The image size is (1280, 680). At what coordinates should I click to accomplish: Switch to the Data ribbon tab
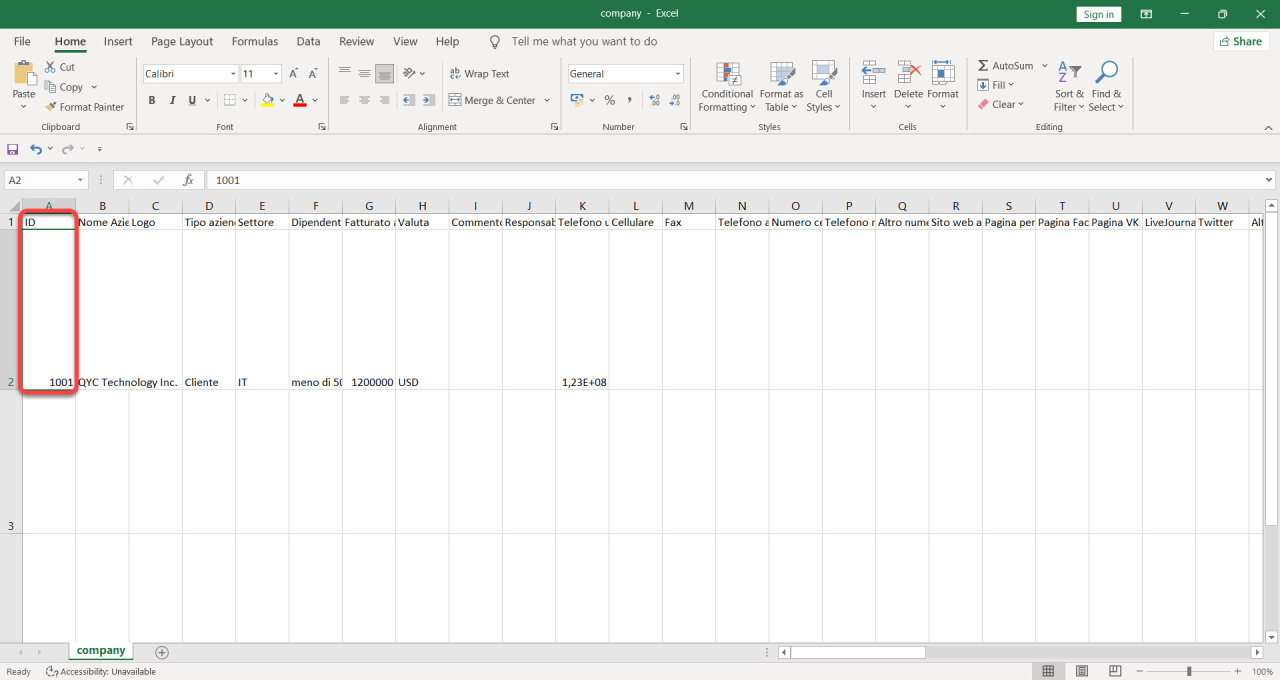click(x=308, y=42)
